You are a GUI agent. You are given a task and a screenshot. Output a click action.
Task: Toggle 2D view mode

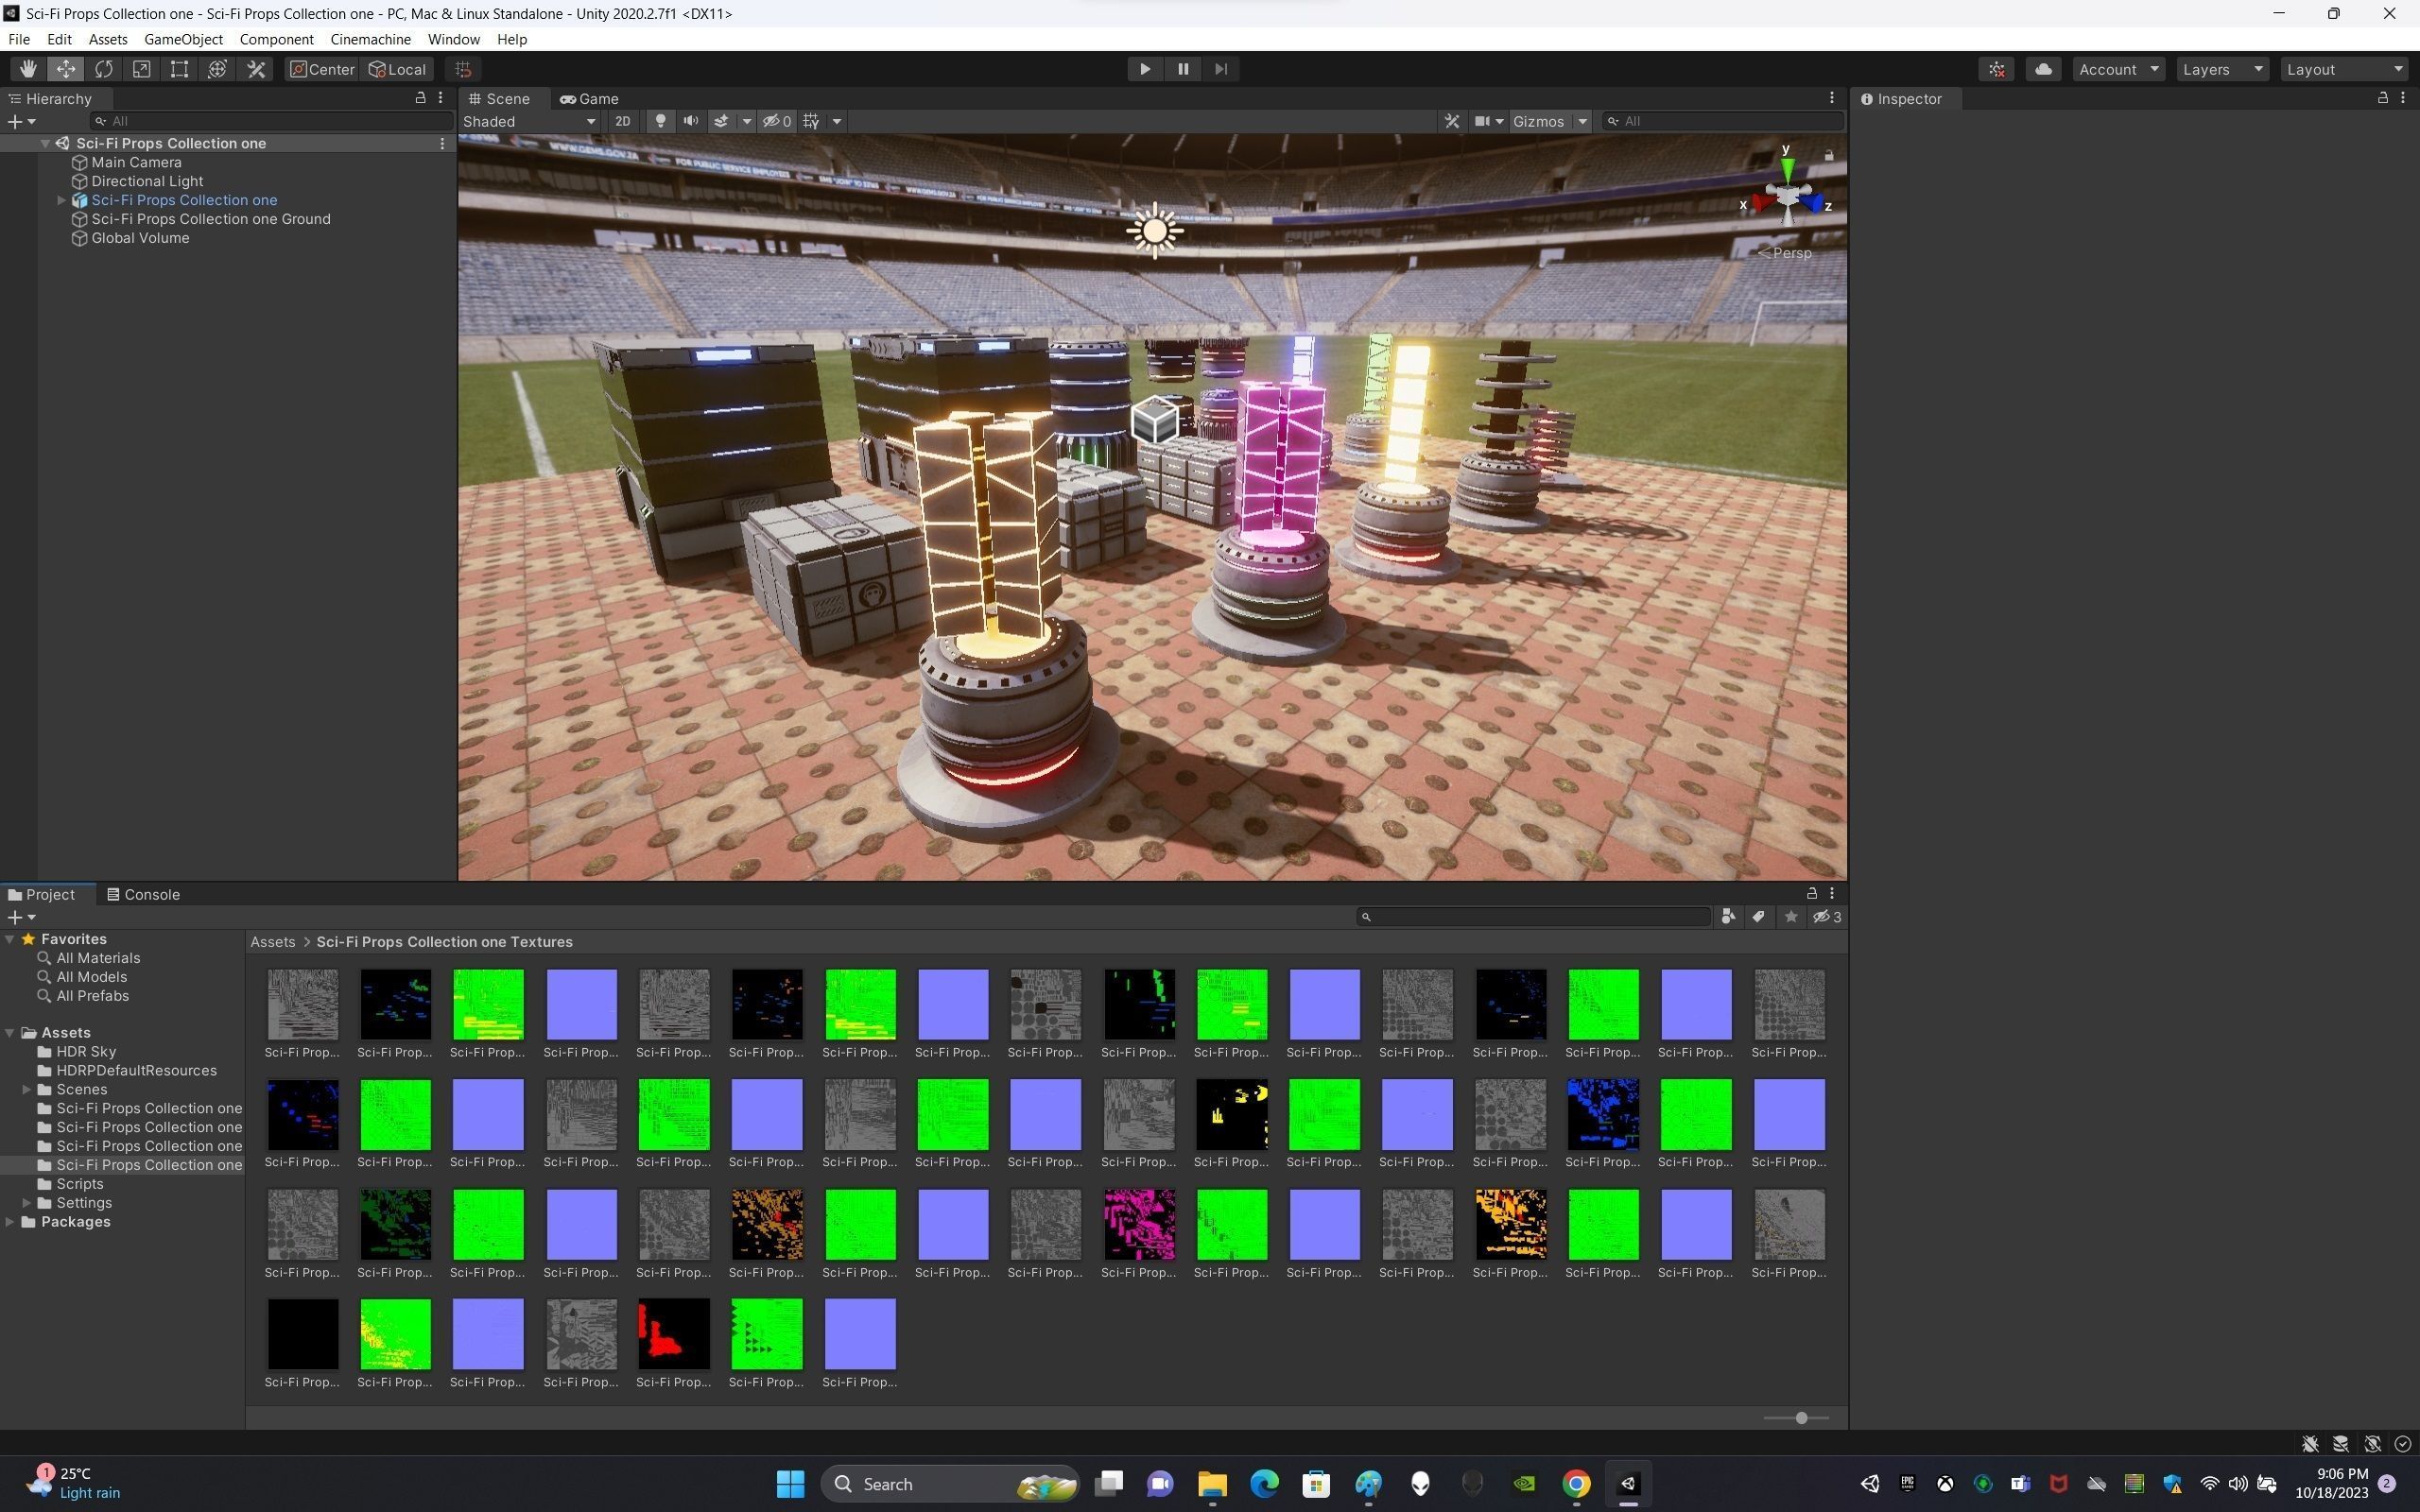pos(622,121)
